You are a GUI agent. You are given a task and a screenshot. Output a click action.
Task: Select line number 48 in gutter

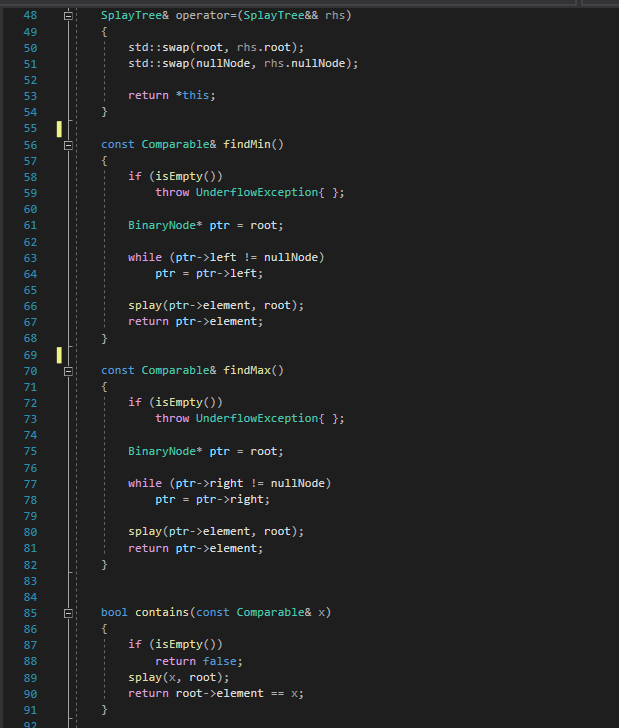point(30,15)
